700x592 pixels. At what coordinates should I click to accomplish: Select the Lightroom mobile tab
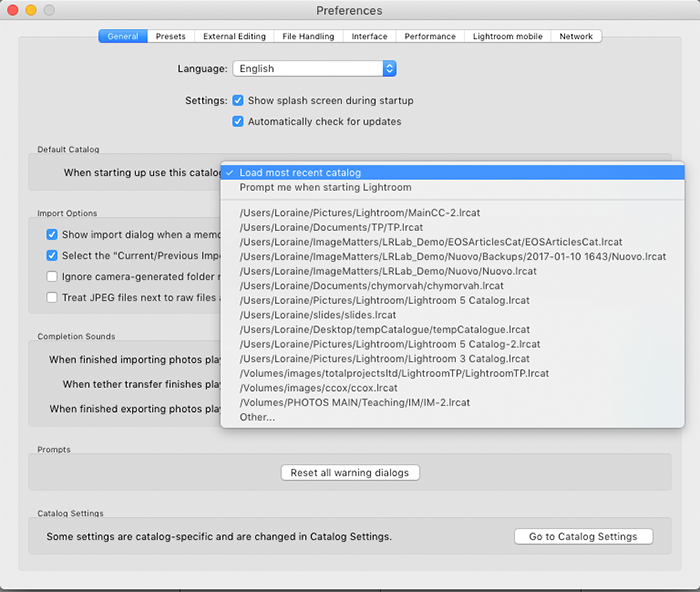click(x=508, y=36)
